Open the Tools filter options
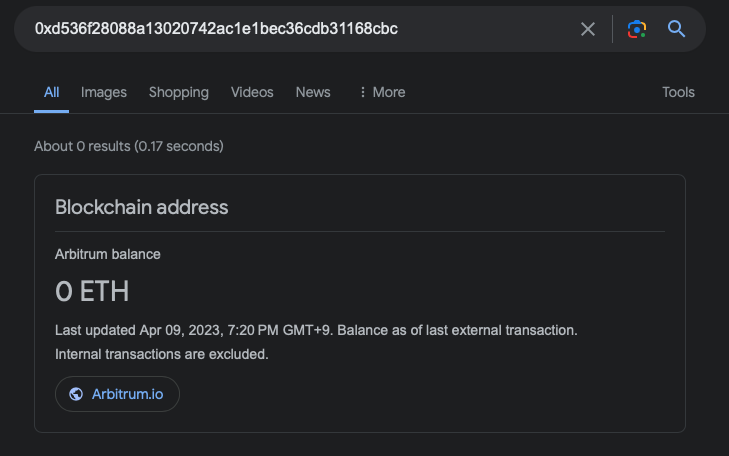This screenshot has width=729, height=456. click(678, 92)
